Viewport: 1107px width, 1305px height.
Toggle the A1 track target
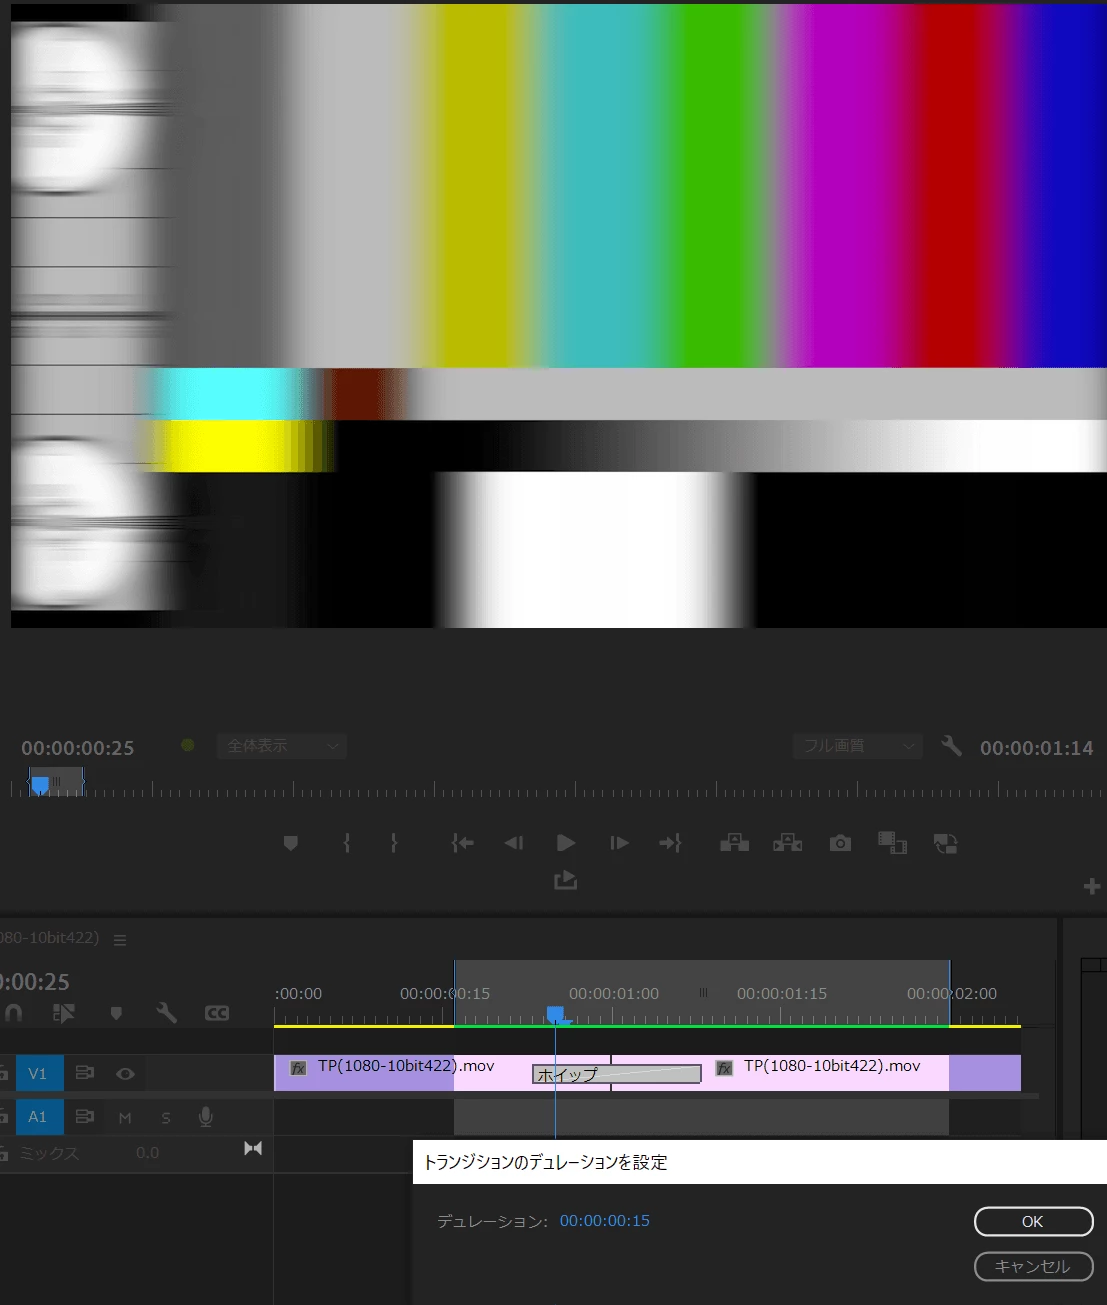click(x=37, y=1117)
